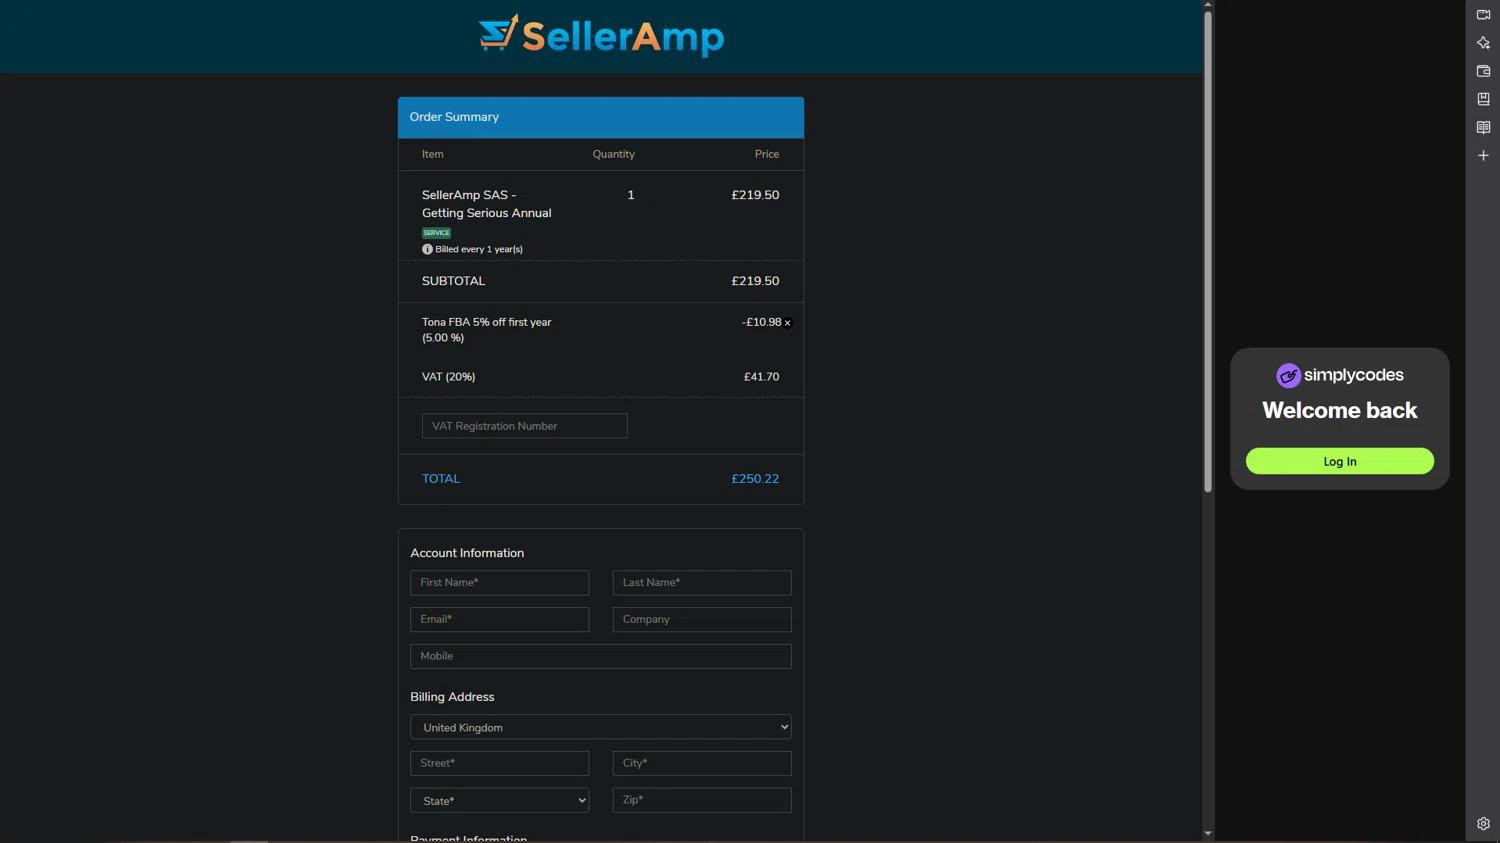
Task: Click the scrollbar down arrow
Action: (1208, 833)
